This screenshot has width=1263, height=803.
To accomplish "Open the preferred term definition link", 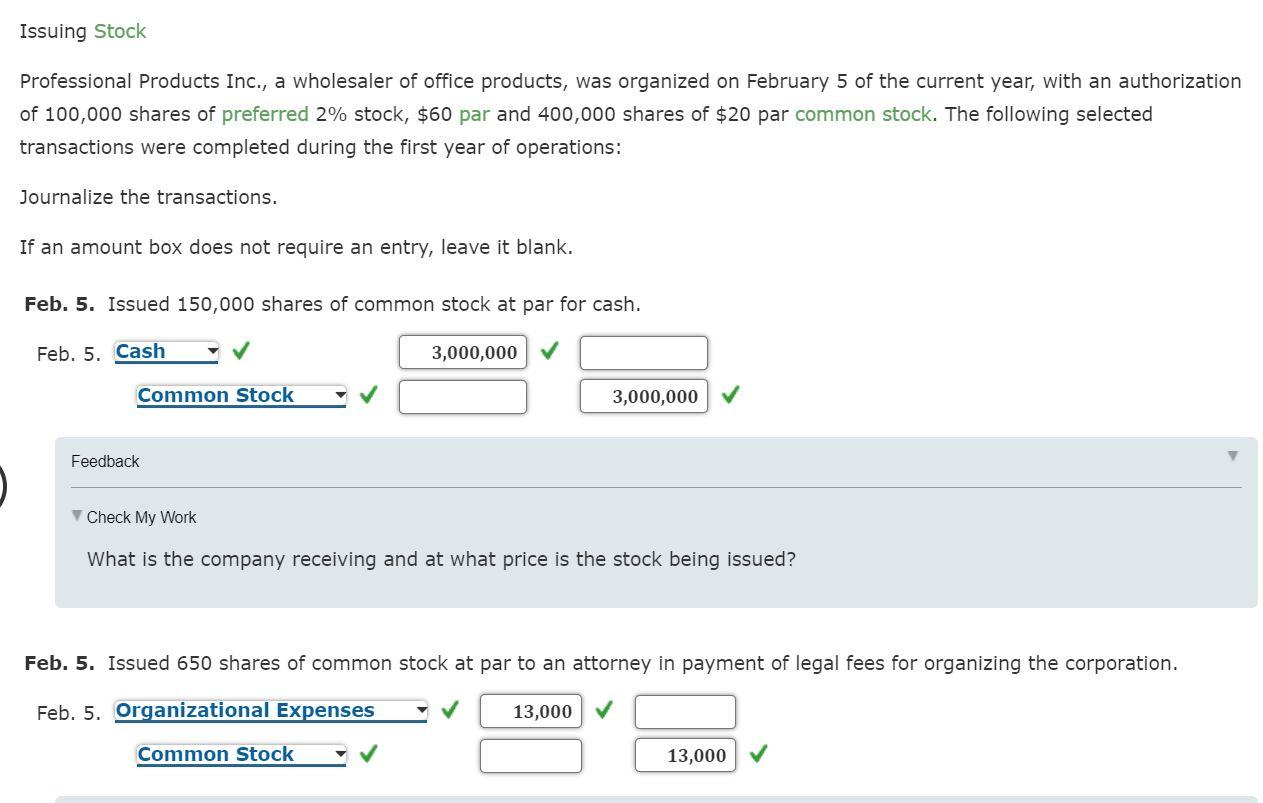I will [264, 114].
